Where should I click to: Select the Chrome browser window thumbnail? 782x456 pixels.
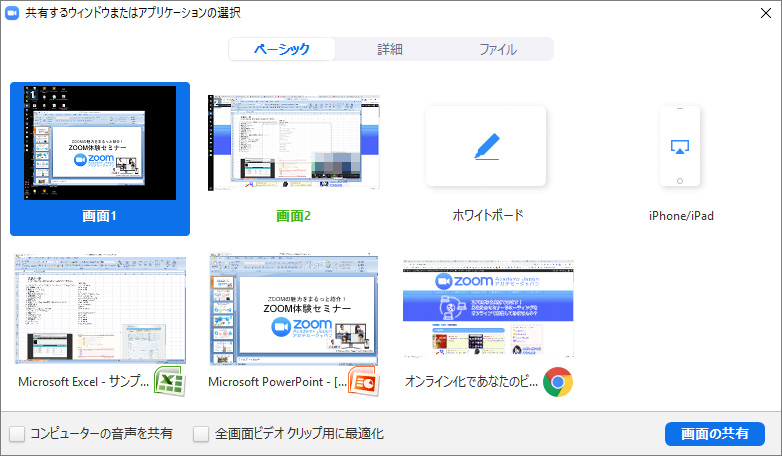pyautogui.click(x=488, y=307)
